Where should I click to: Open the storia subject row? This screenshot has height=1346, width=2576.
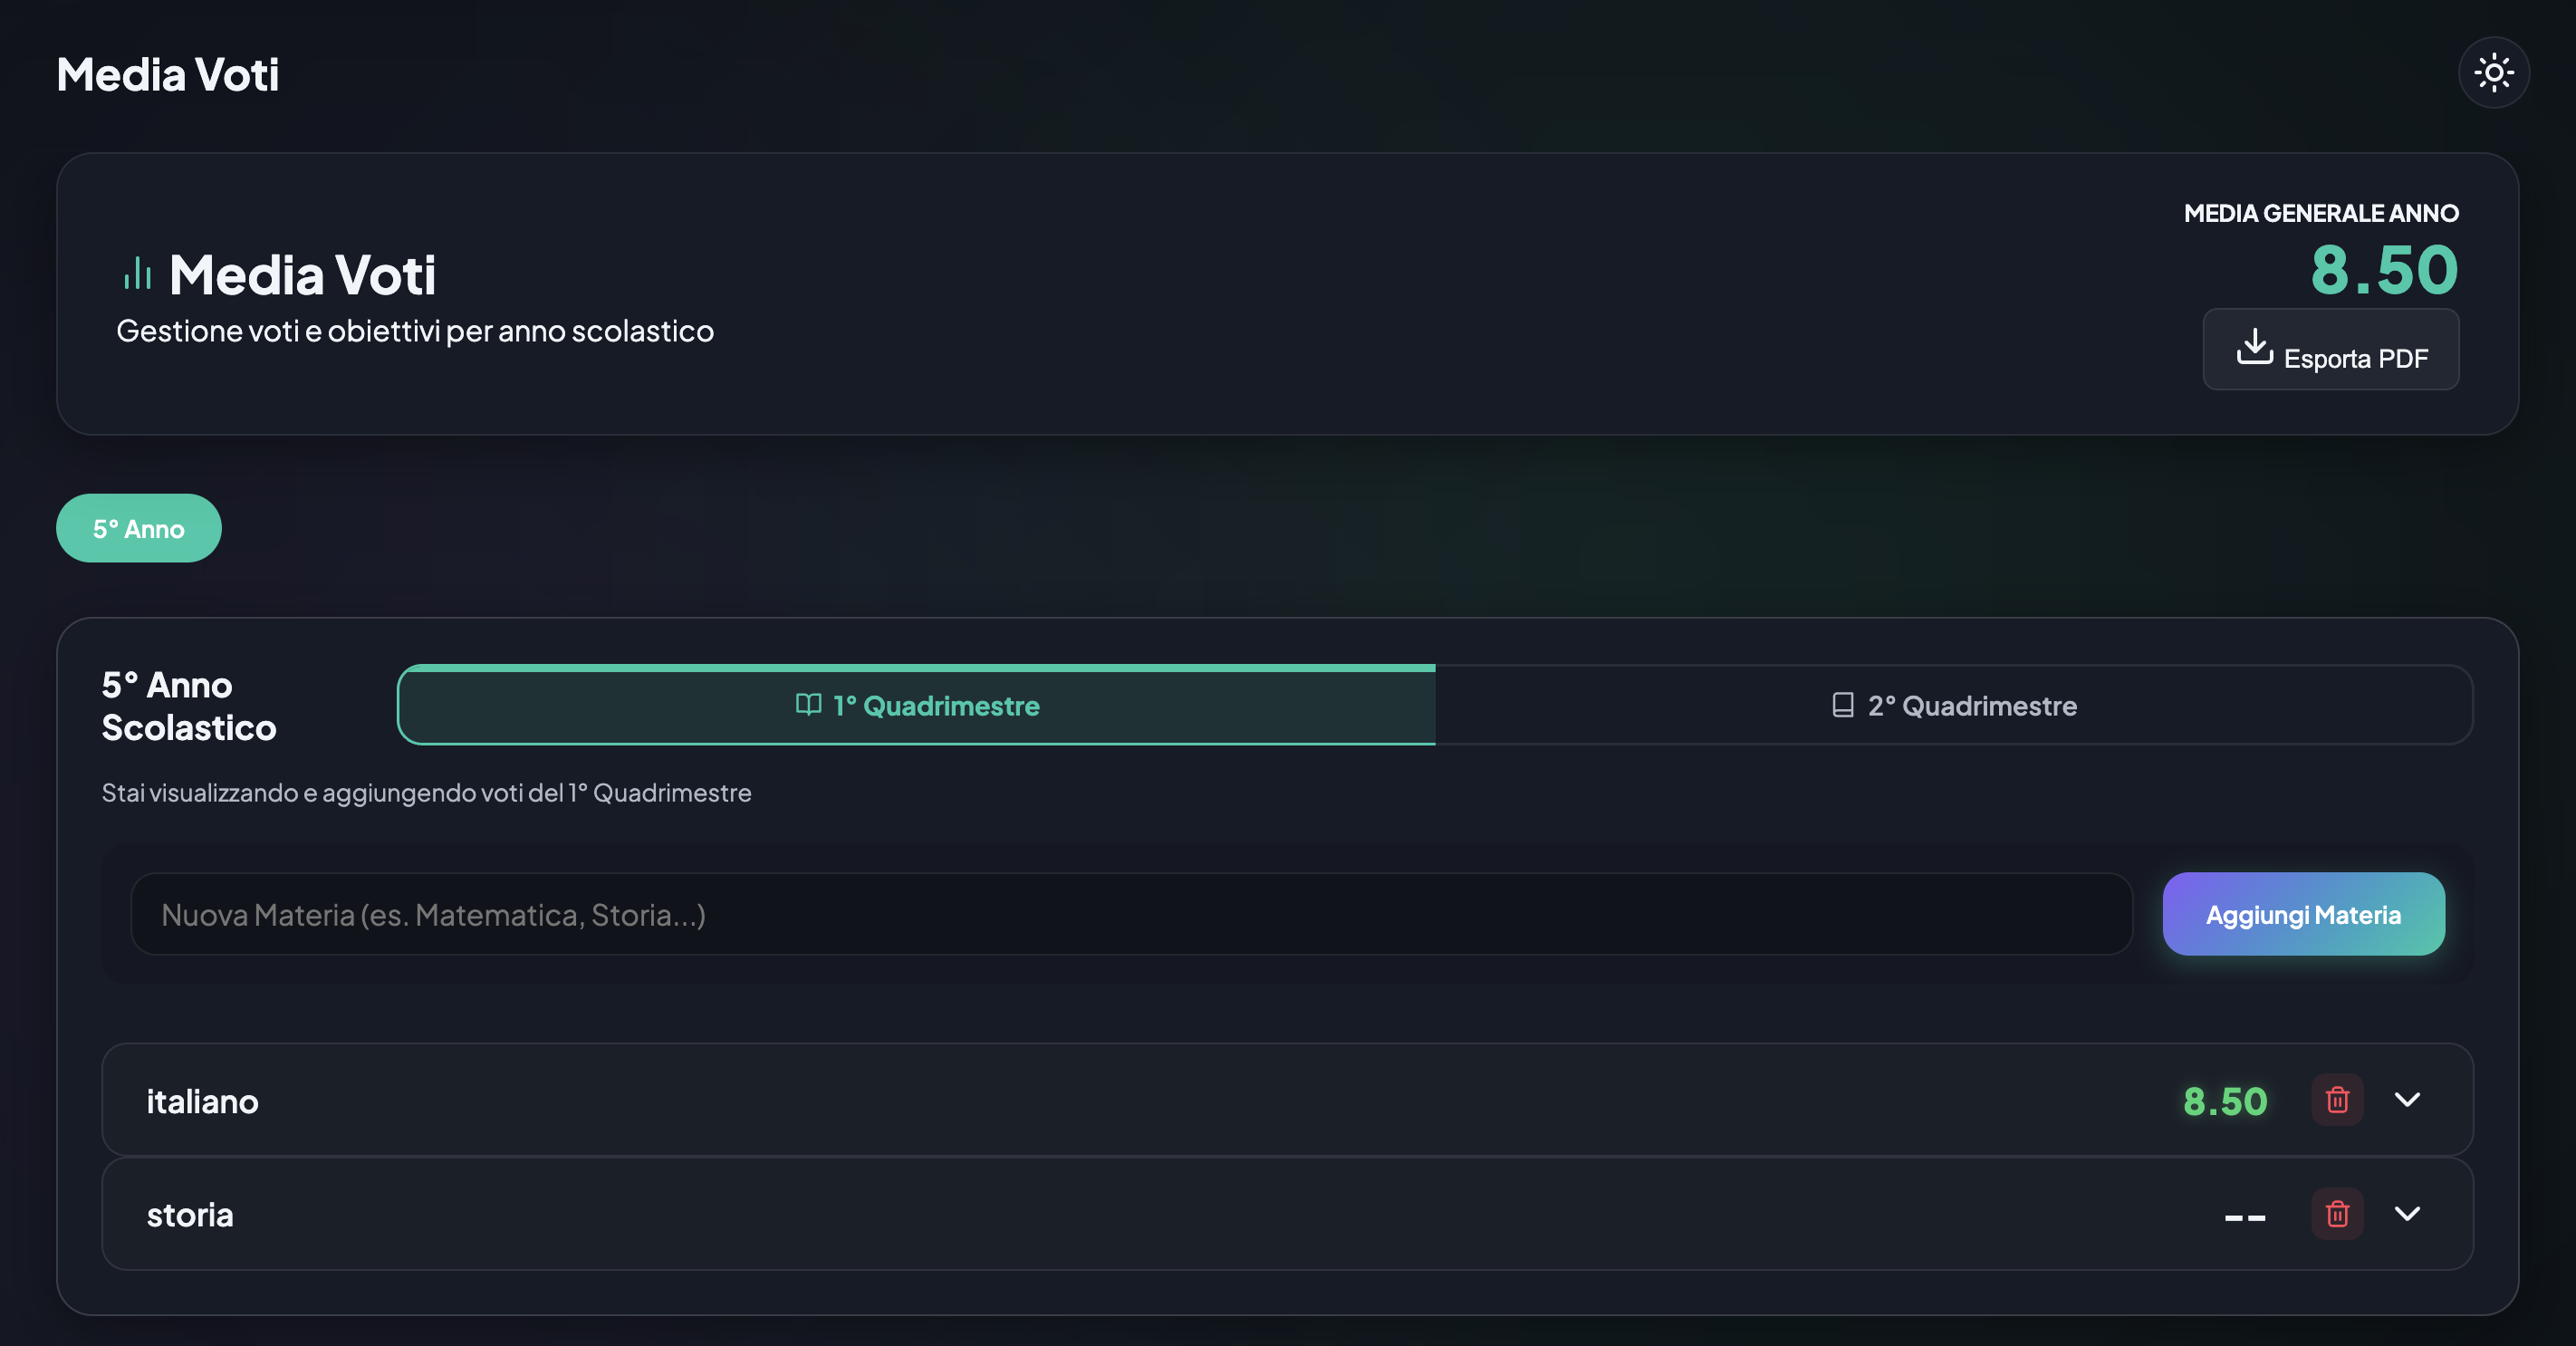tap(1287, 1214)
